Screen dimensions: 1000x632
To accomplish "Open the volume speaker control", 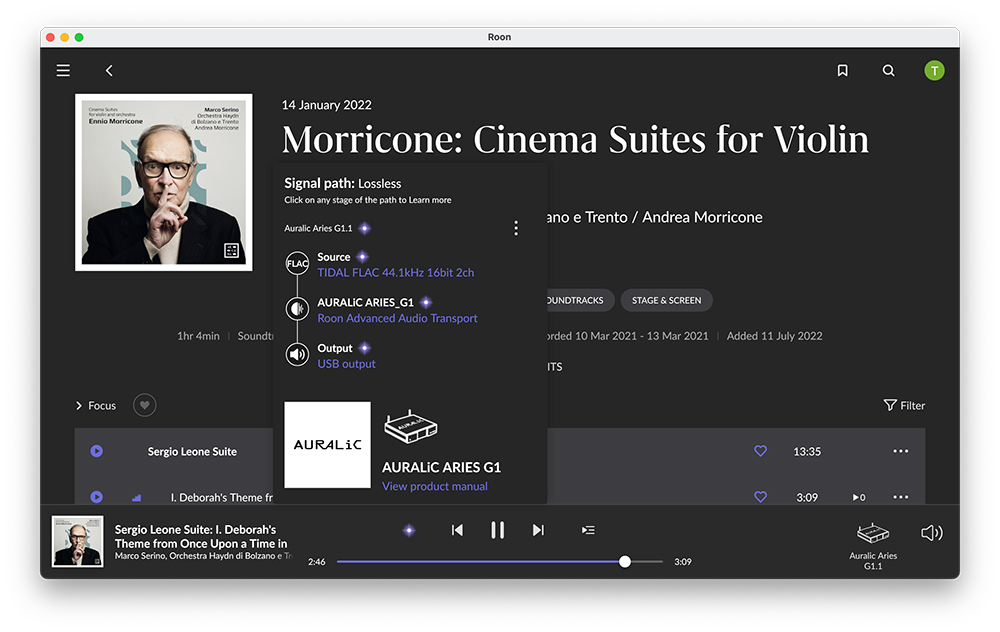I will (932, 533).
